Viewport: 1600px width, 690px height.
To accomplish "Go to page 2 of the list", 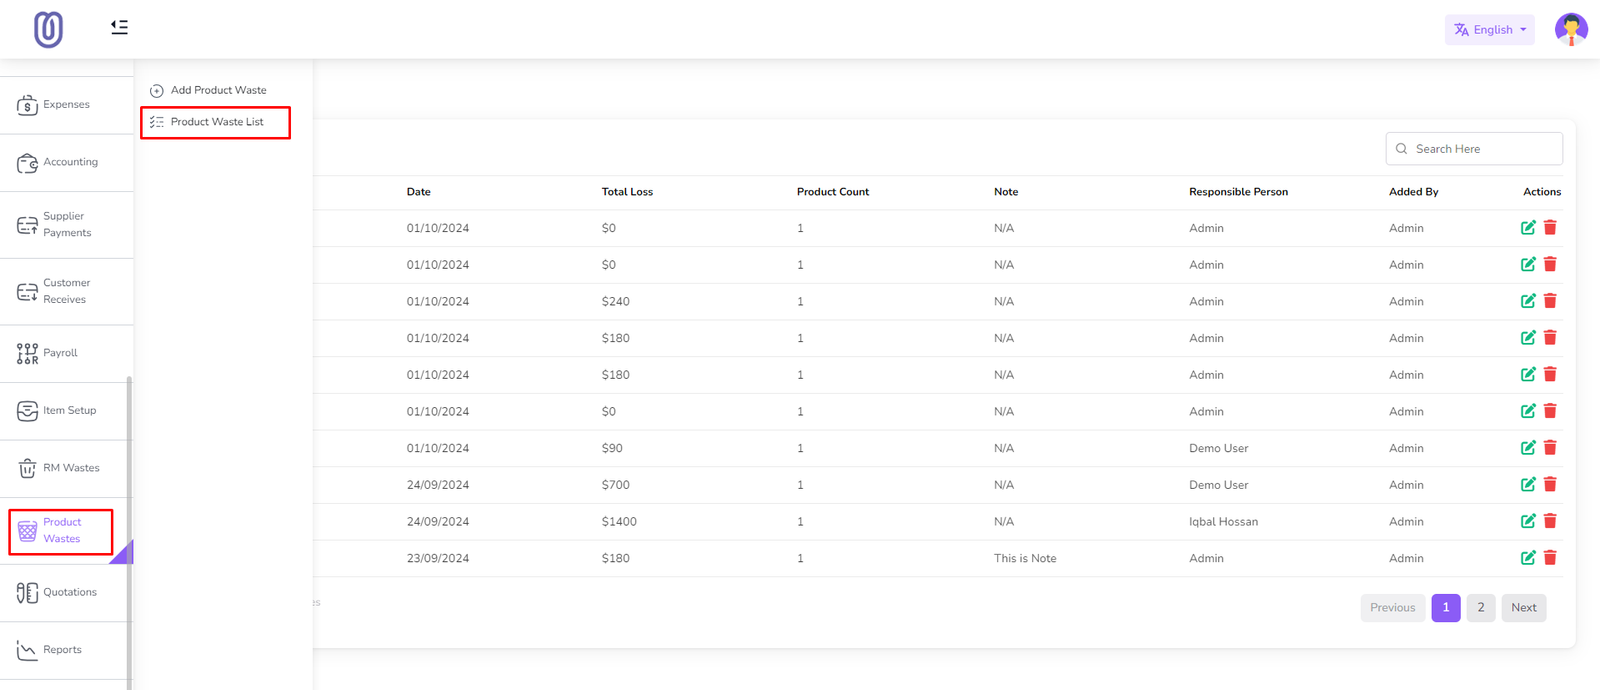I will point(1480,608).
